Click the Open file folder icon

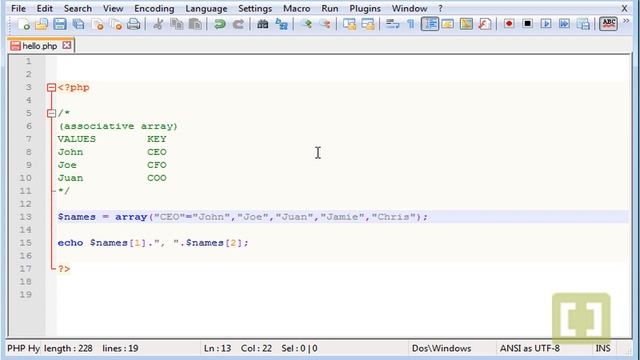point(41,24)
